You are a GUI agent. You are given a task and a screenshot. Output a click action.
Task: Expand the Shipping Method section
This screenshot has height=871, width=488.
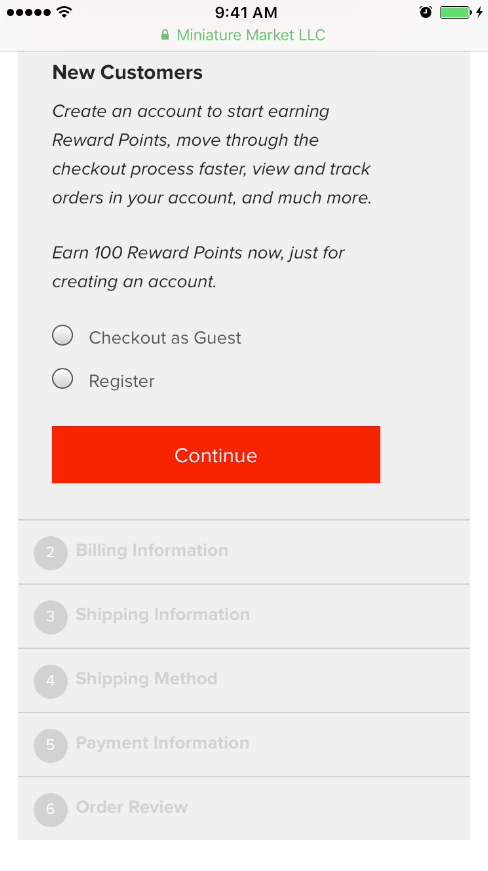244,680
